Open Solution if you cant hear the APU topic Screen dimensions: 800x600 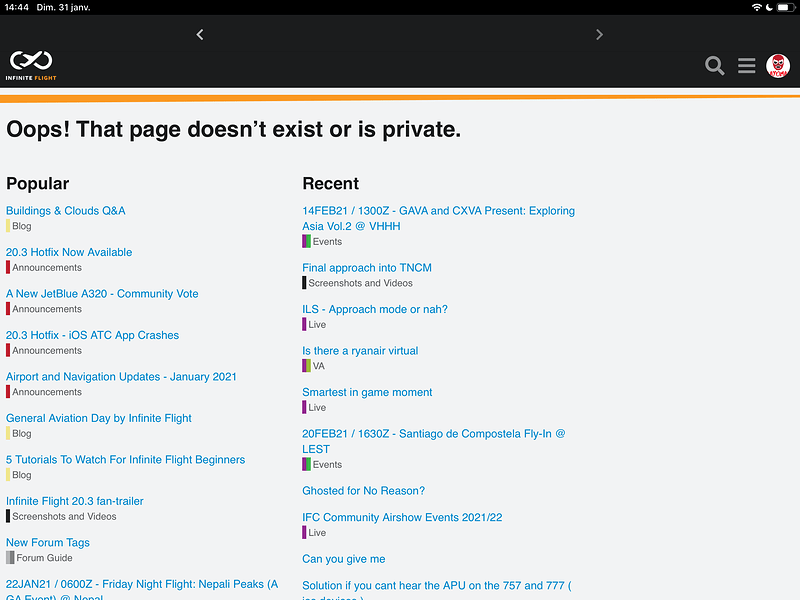437,592
